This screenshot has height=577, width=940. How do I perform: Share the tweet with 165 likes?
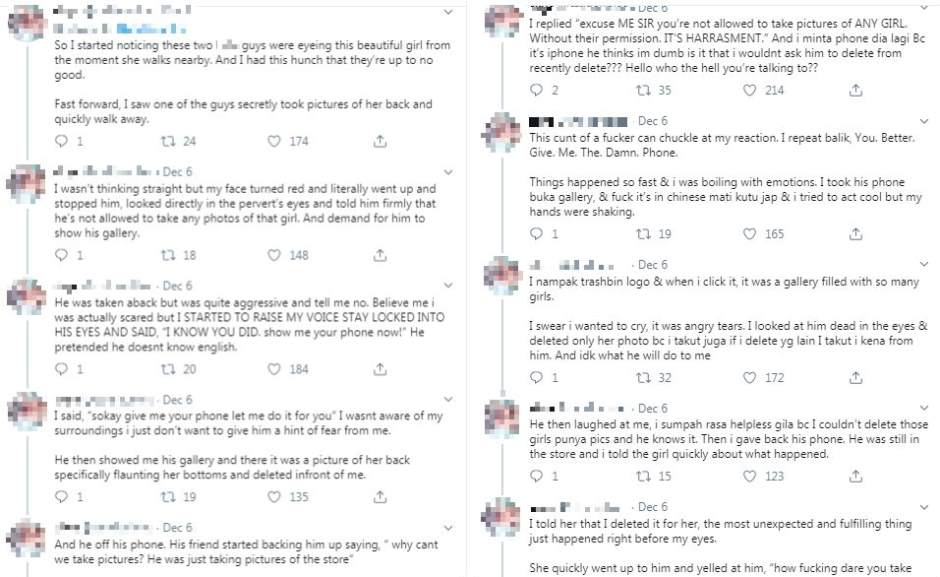pos(856,234)
